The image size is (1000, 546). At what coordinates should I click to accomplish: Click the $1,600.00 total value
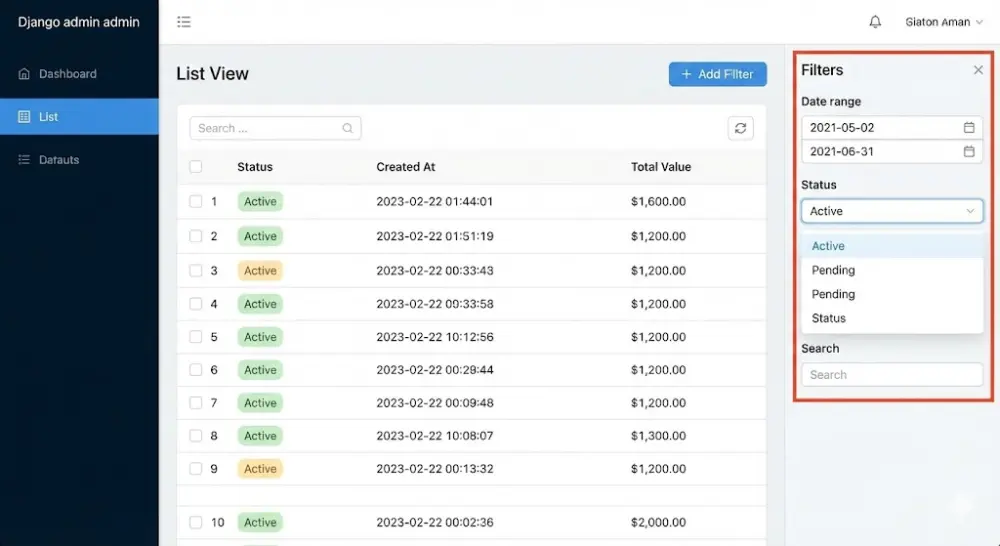coord(658,202)
